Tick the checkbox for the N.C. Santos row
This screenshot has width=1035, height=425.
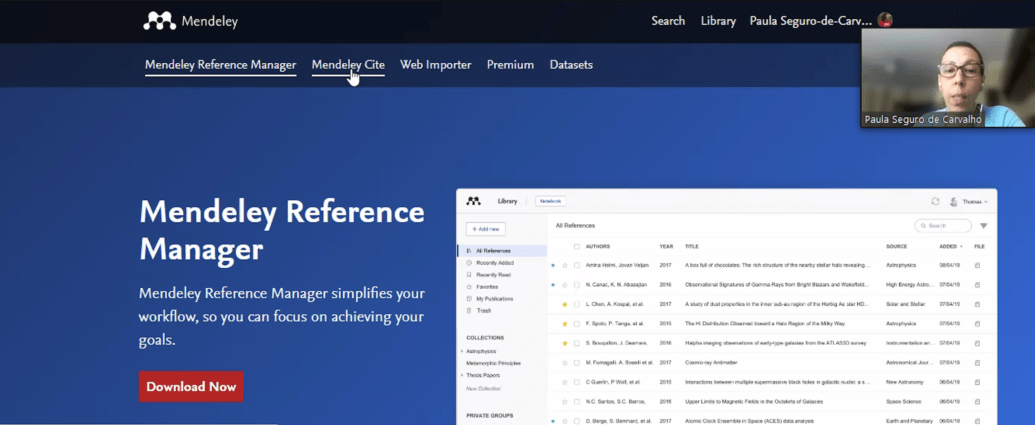(x=577, y=401)
